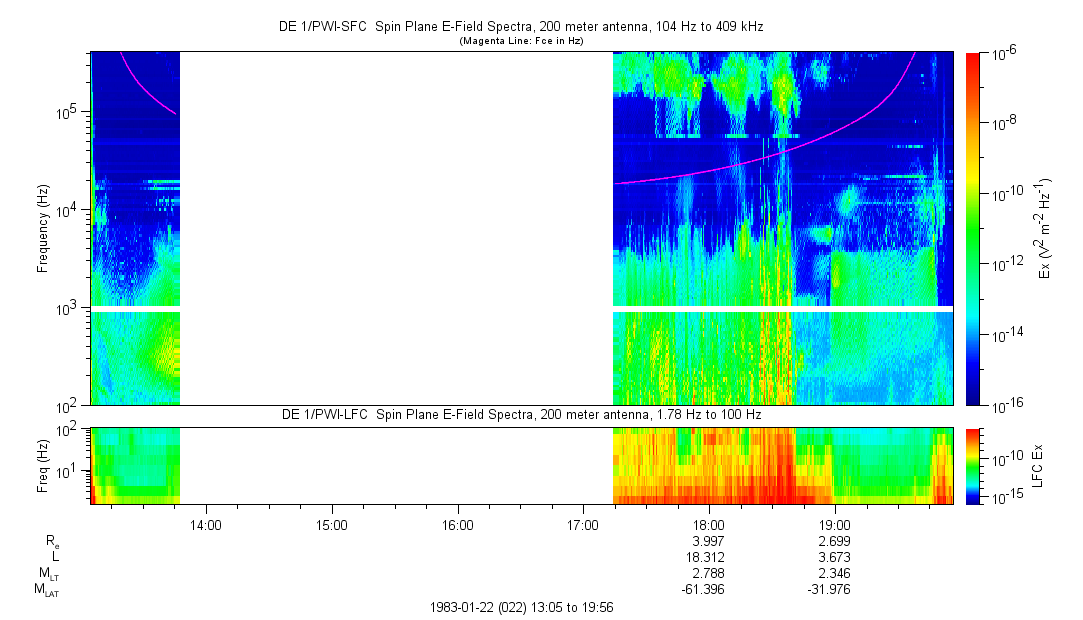Viewport: 1083px width, 620px height.
Task: Click the L value 18.312
Action: (x=708, y=556)
